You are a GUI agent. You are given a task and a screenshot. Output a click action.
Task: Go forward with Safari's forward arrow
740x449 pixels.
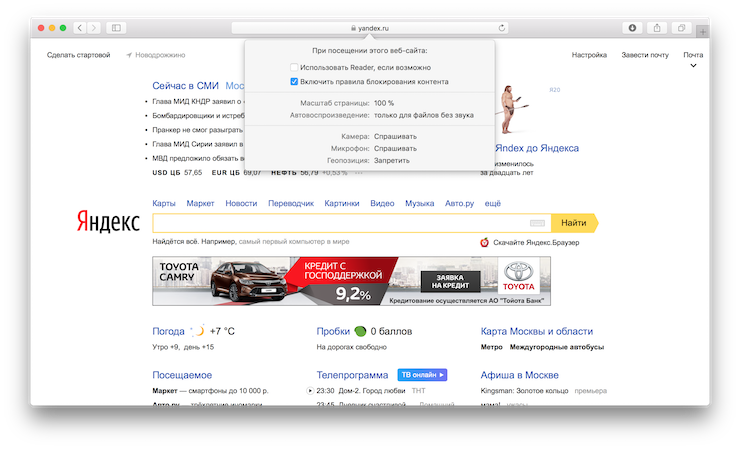tap(94, 28)
